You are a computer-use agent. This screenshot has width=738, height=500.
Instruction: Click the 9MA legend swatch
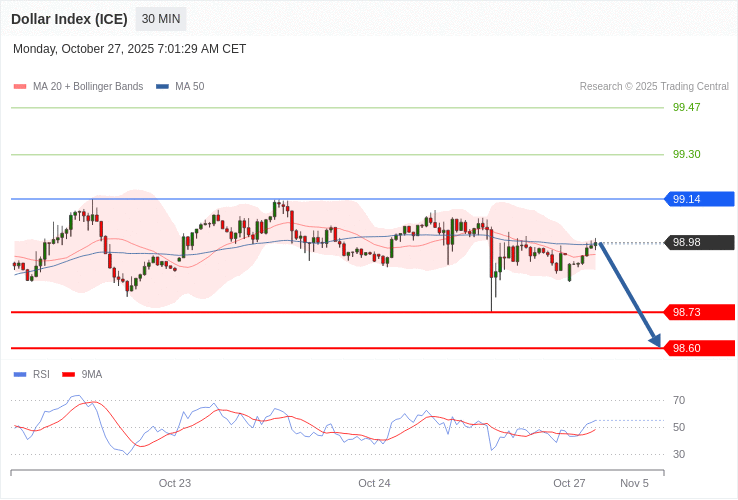coord(68,375)
